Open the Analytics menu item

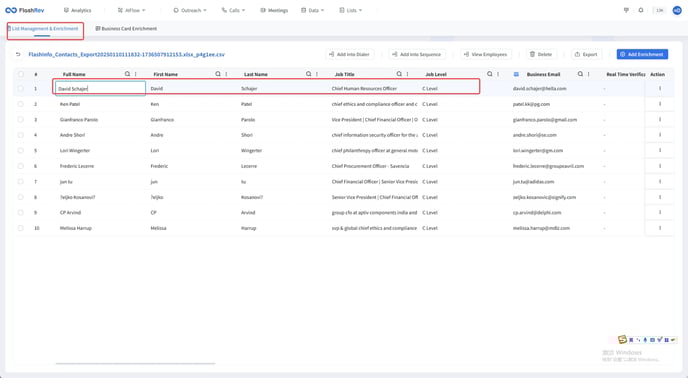(x=77, y=10)
